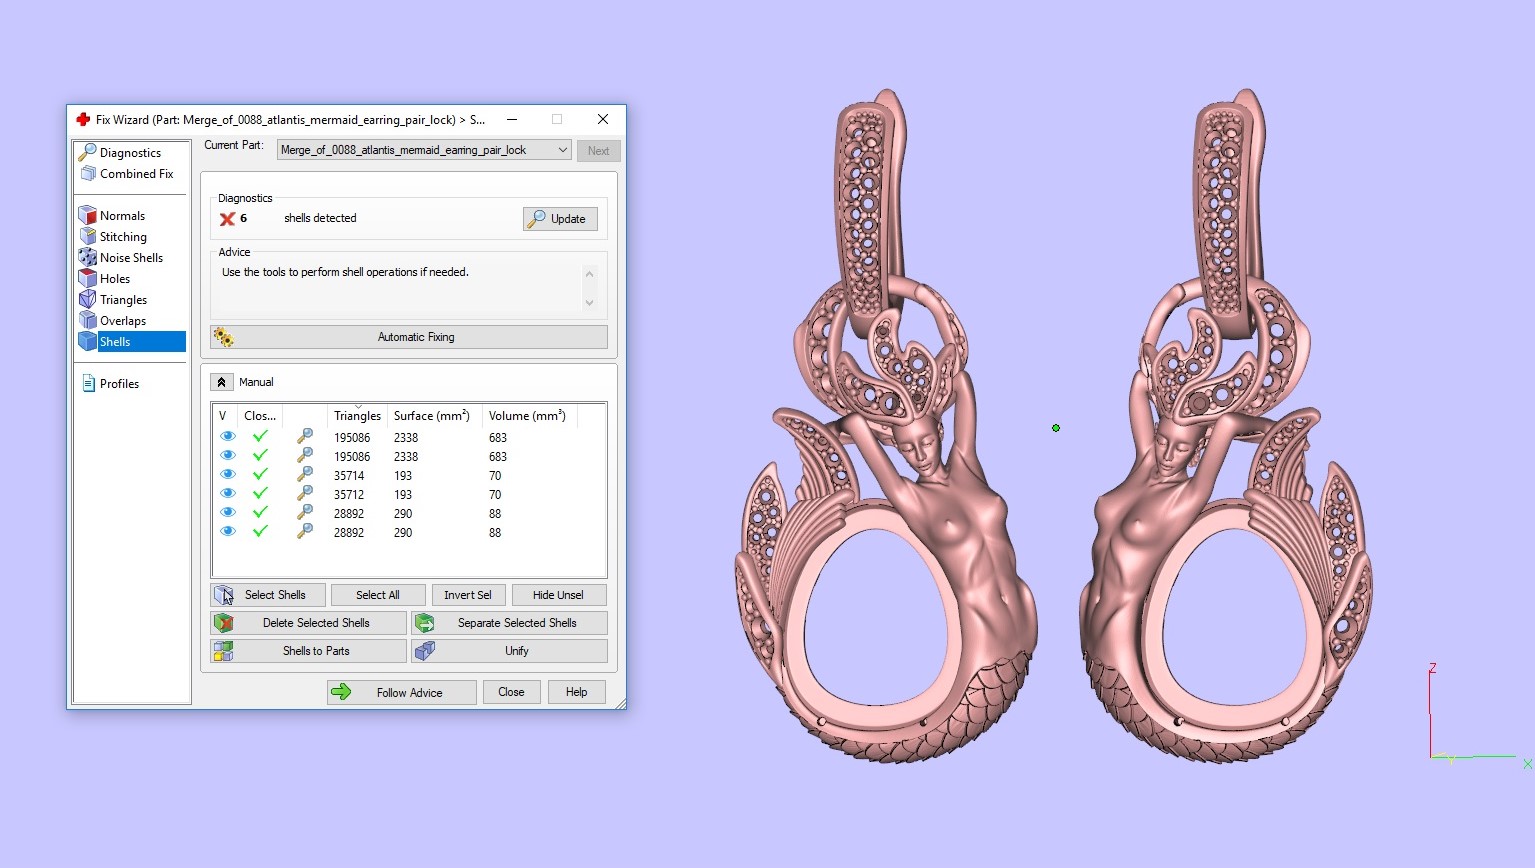This screenshot has height=868, width=1535.
Task: Click the Select Shells button
Action: pyautogui.click(x=268, y=595)
